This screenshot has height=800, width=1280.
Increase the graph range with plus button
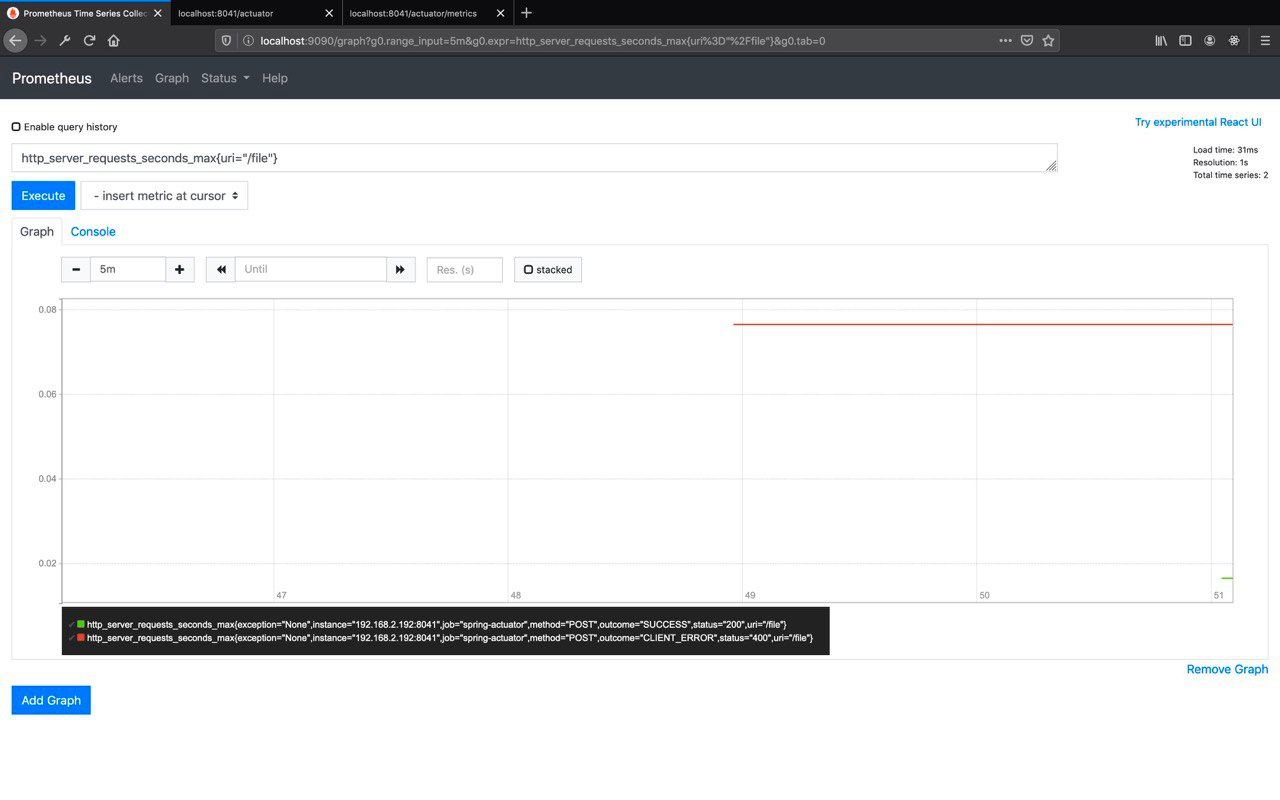click(179, 269)
